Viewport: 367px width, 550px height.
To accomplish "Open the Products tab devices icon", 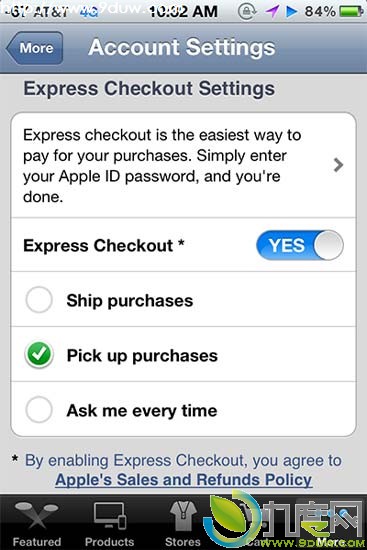I will click(109, 516).
